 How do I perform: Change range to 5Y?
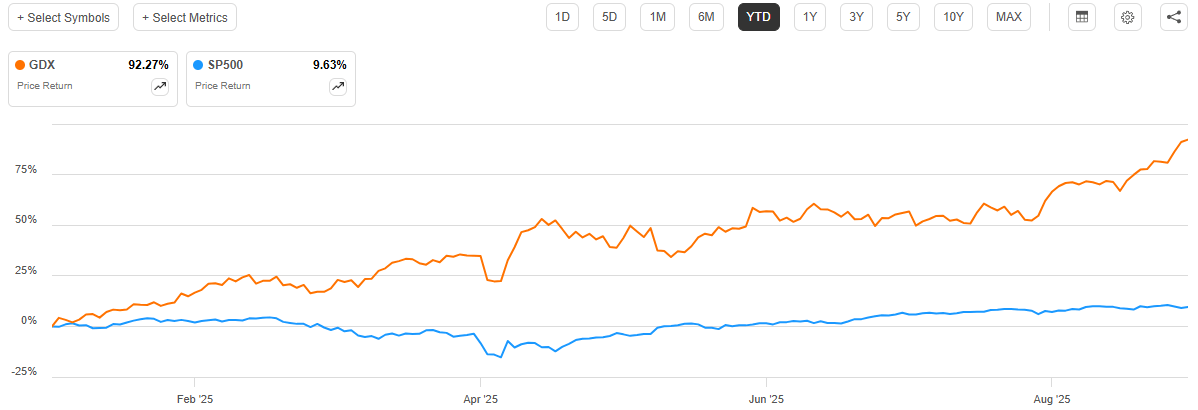(x=904, y=17)
